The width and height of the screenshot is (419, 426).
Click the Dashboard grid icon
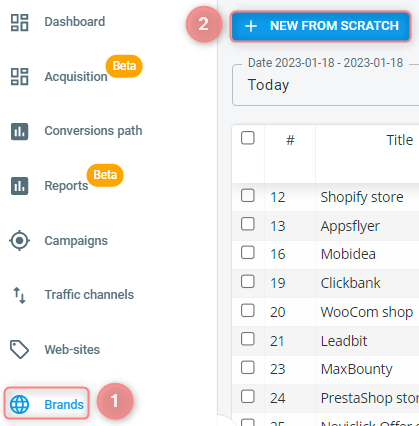(19, 22)
